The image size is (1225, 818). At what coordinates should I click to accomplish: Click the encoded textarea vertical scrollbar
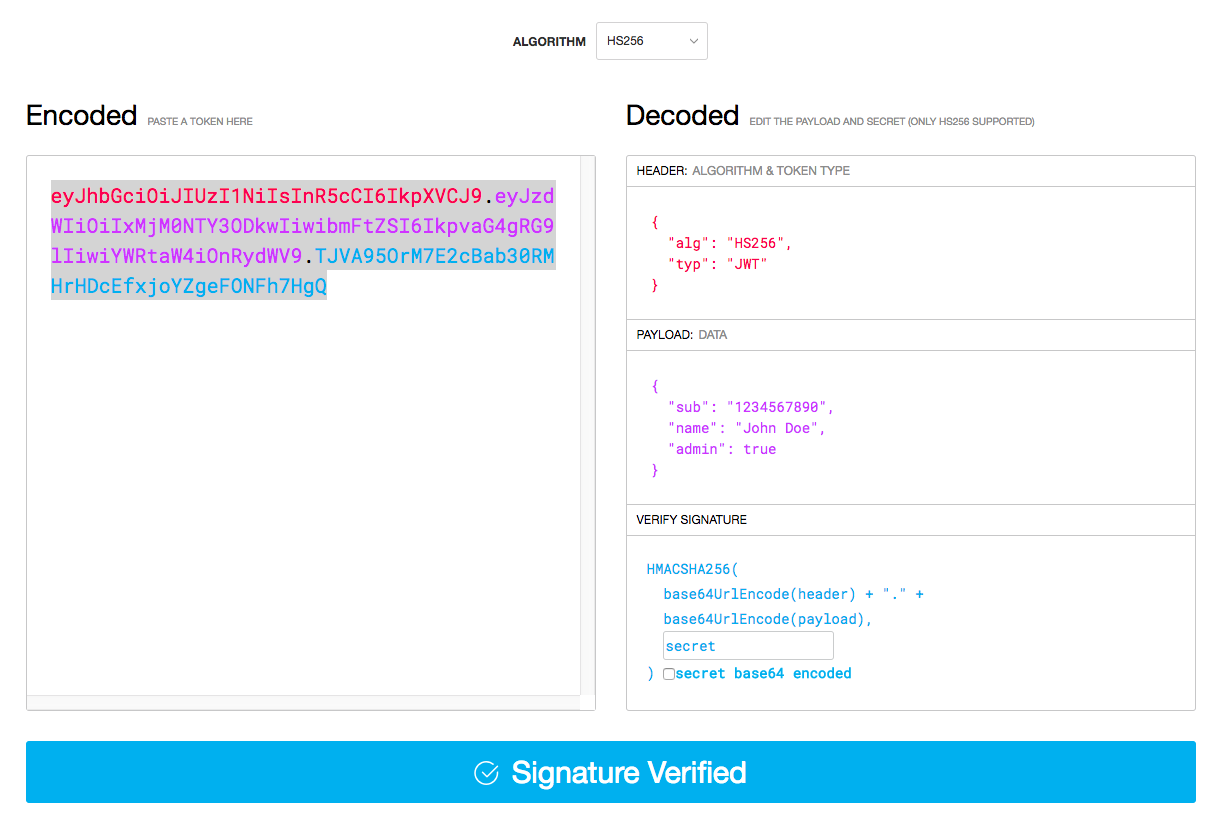tap(587, 425)
